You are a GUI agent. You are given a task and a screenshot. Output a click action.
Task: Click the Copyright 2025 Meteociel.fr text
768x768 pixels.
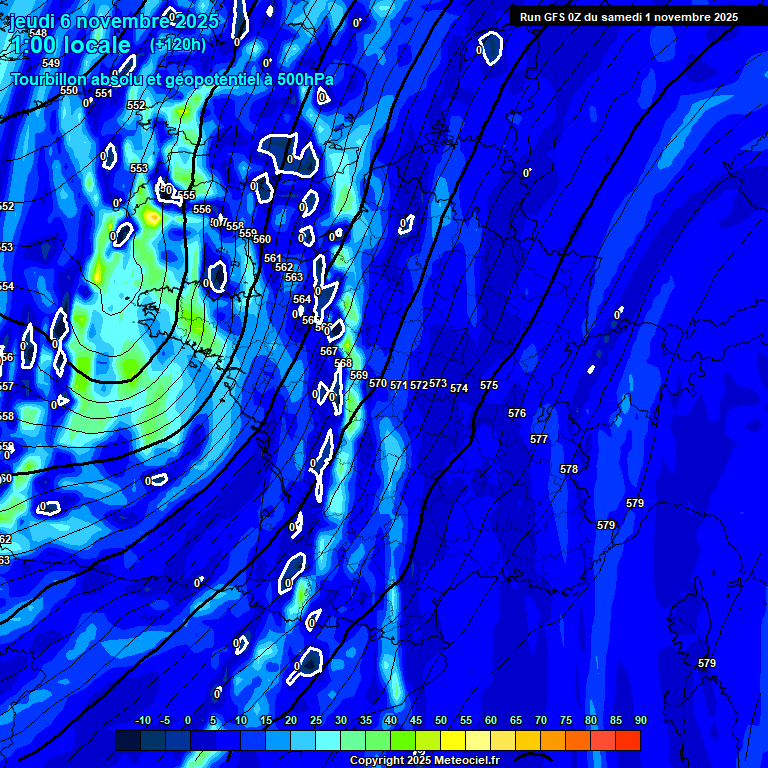coord(424,761)
